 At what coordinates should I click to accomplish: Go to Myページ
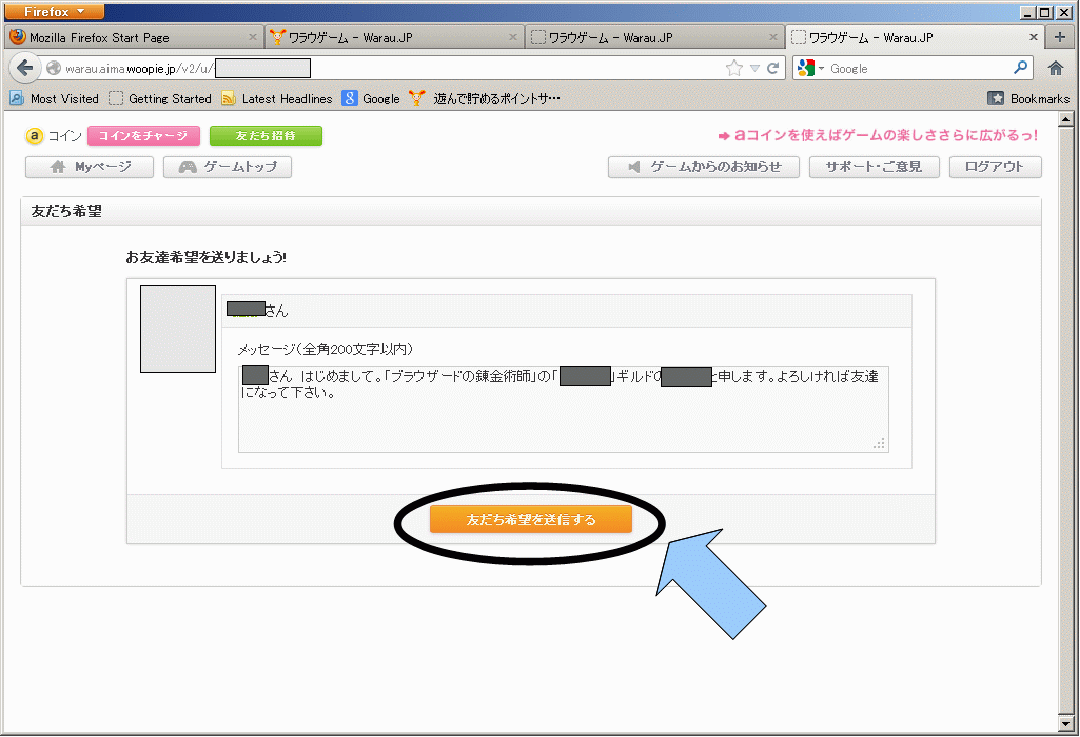click(x=90, y=167)
